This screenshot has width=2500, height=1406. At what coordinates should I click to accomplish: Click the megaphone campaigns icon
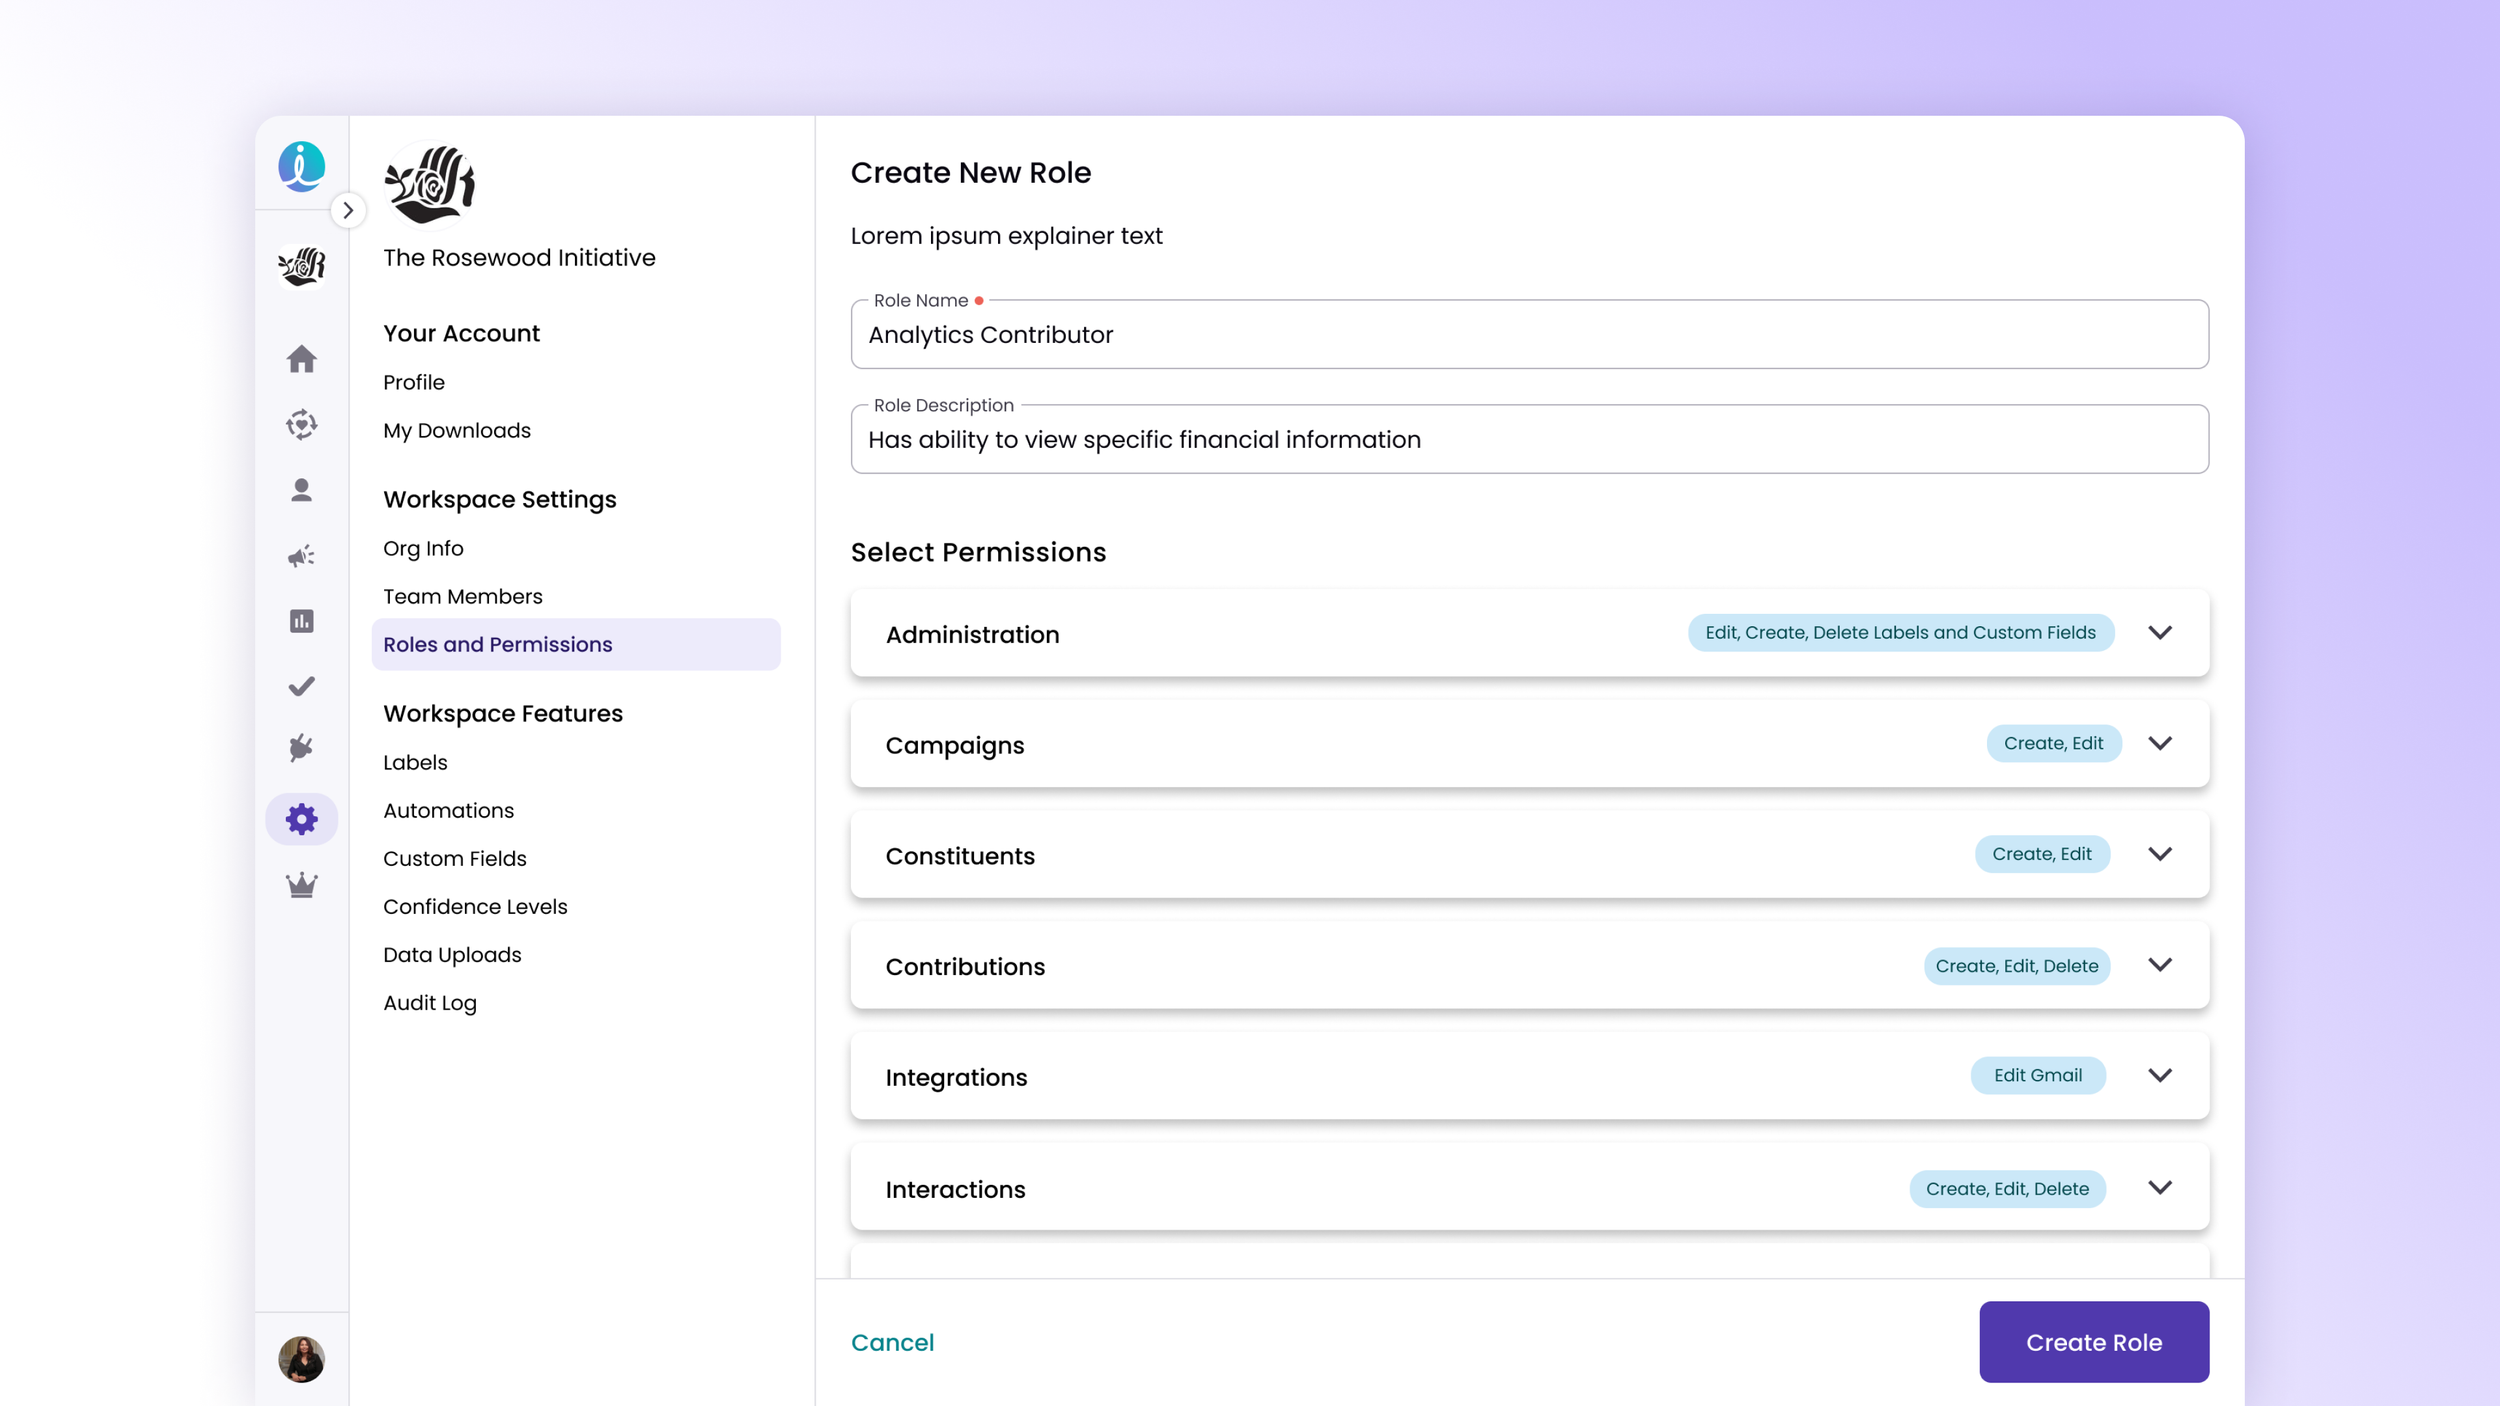click(x=301, y=556)
